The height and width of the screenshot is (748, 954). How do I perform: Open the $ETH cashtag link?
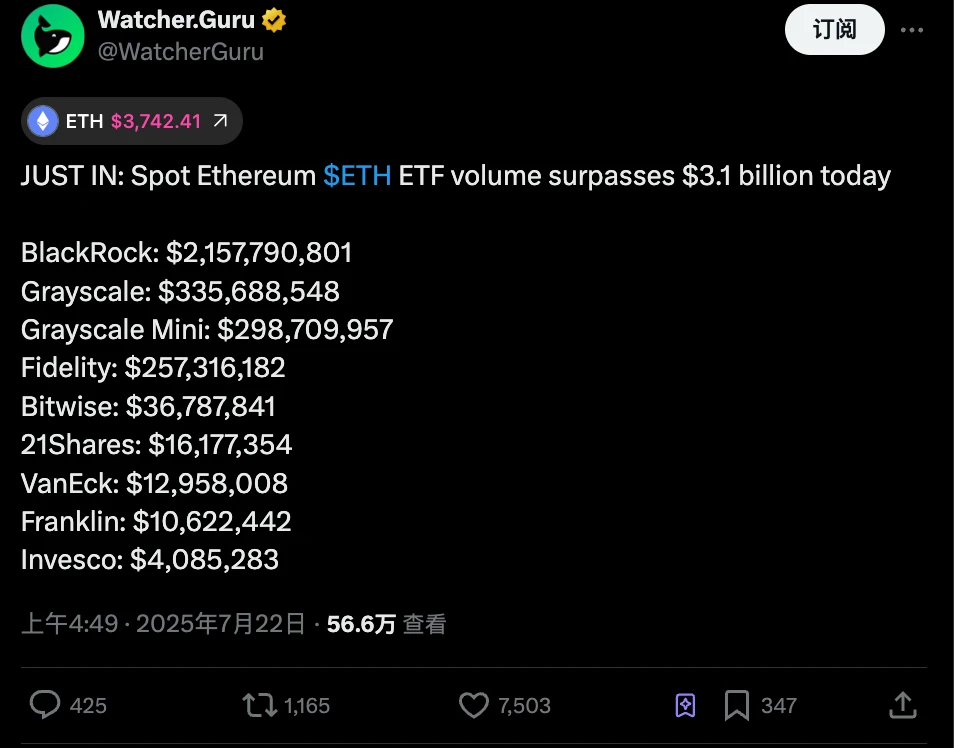pos(355,176)
